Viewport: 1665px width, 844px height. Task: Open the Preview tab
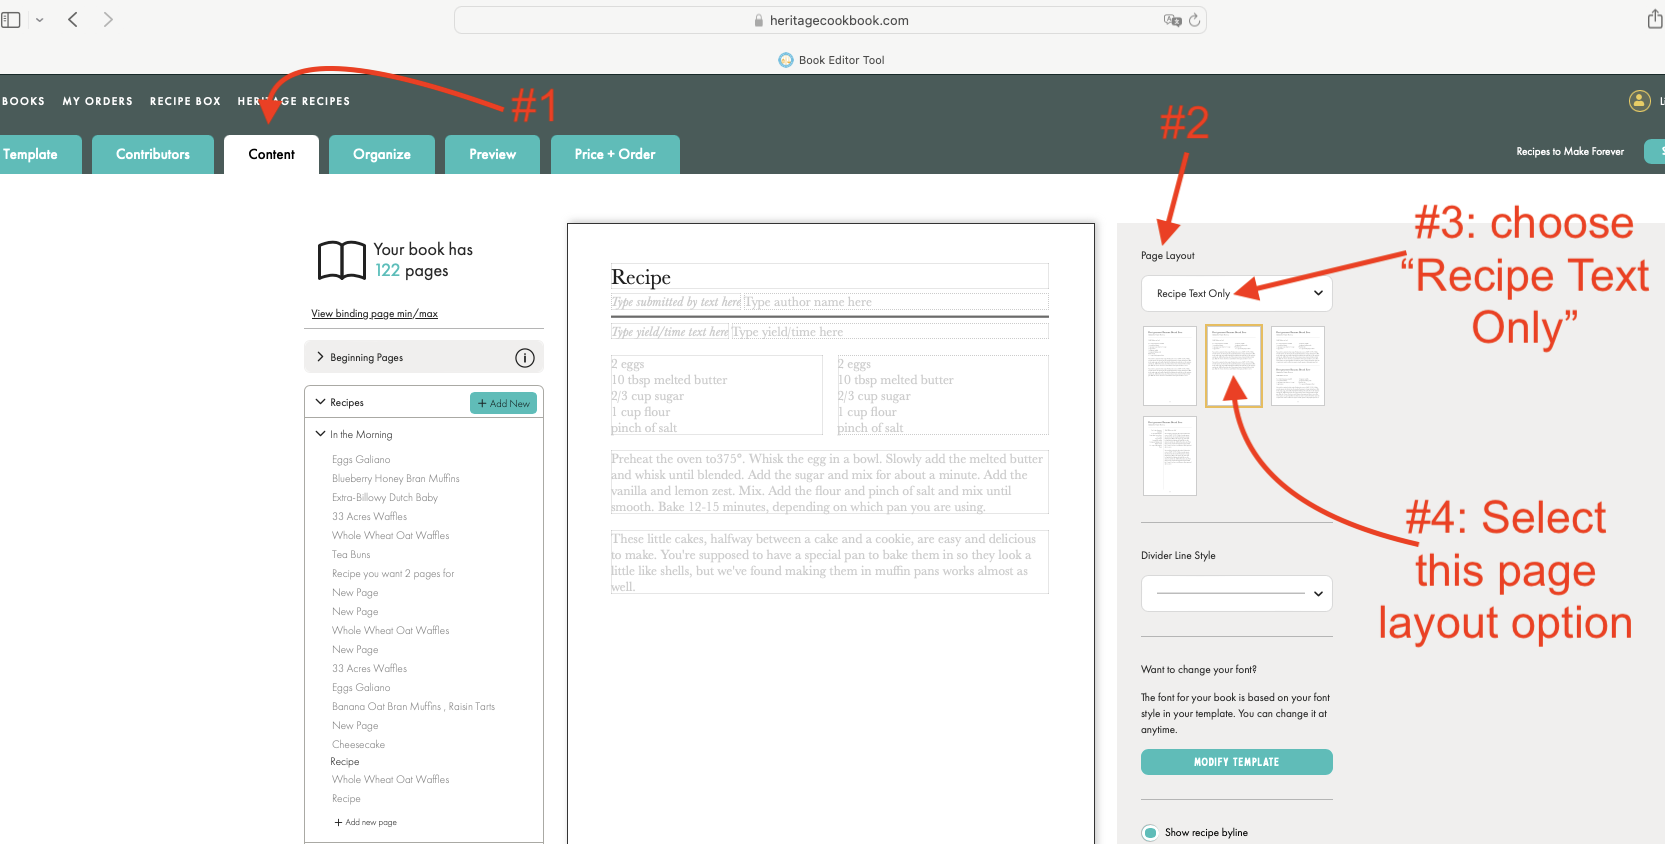click(x=492, y=154)
